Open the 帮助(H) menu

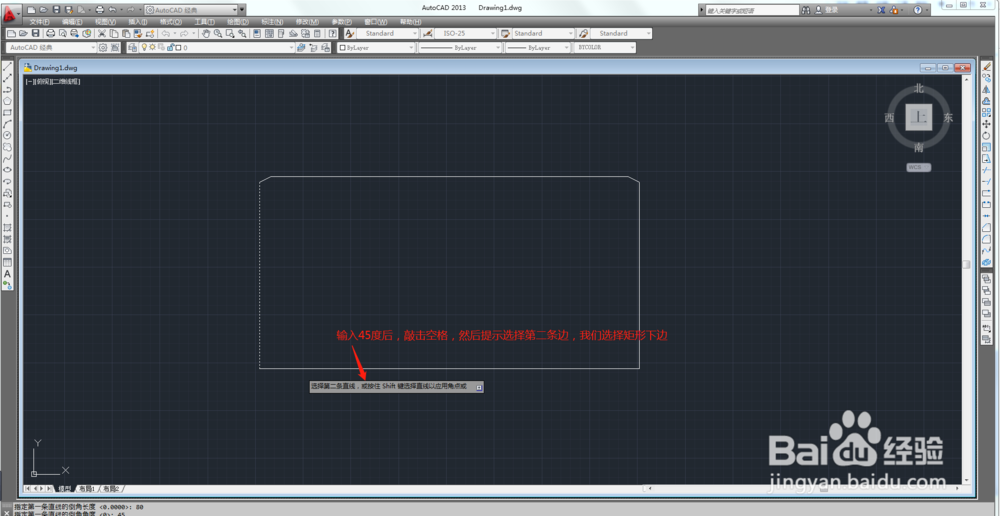pos(410,22)
